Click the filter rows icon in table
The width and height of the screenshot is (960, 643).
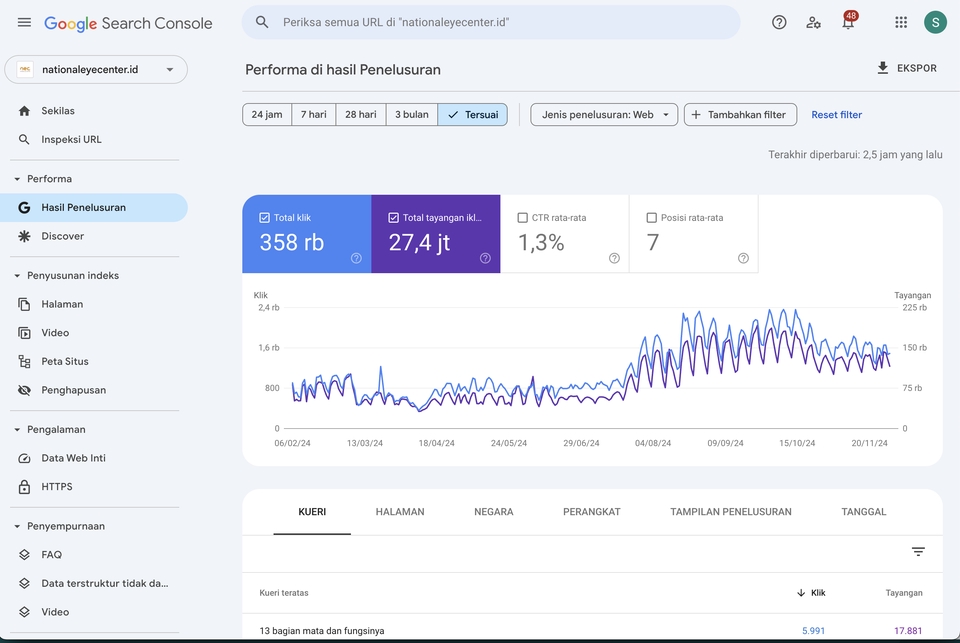(918, 552)
